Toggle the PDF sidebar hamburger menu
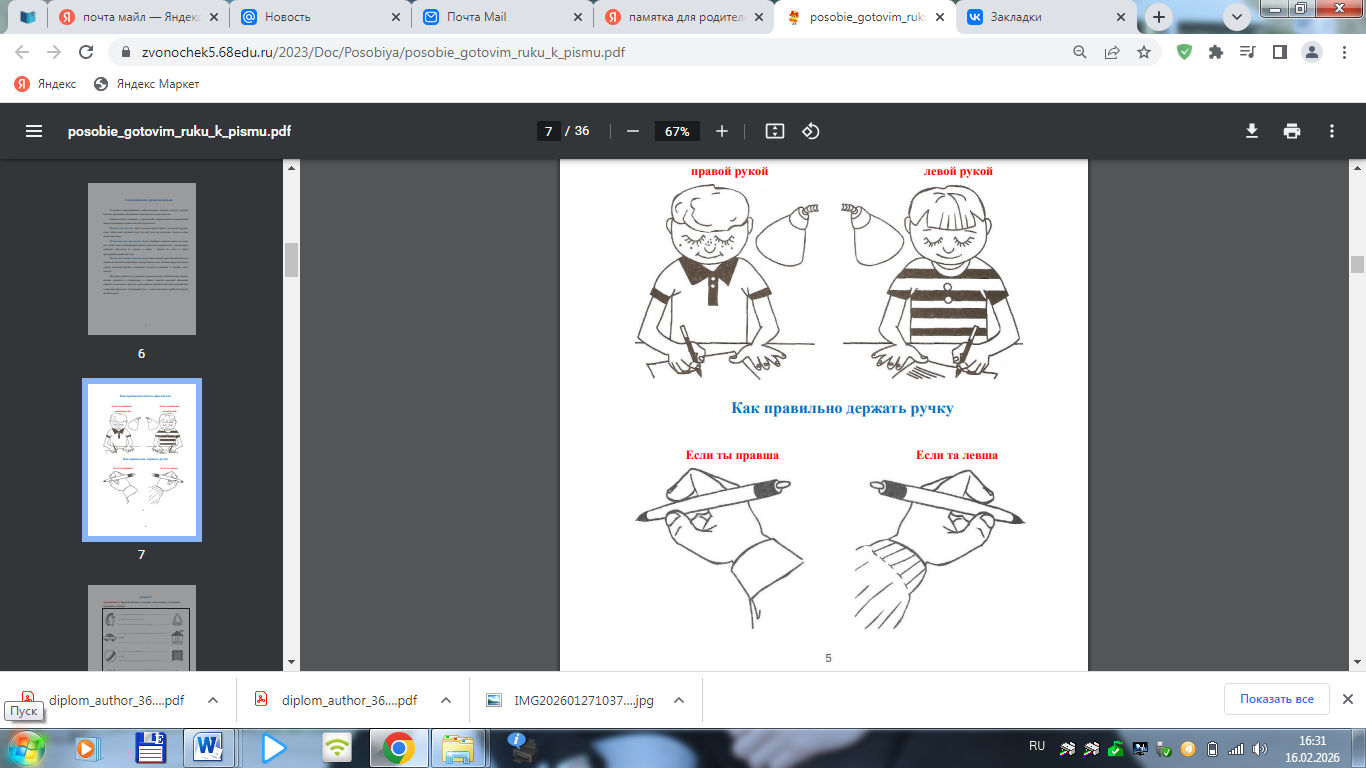This screenshot has width=1366, height=768. (x=34, y=131)
